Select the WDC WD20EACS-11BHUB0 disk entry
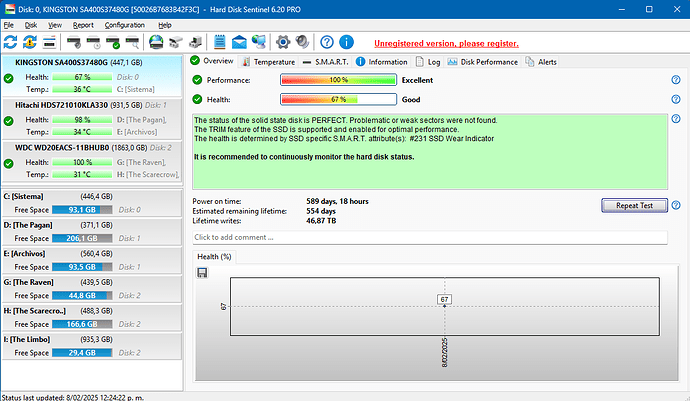This screenshot has width=690, height=401. (x=92, y=161)
